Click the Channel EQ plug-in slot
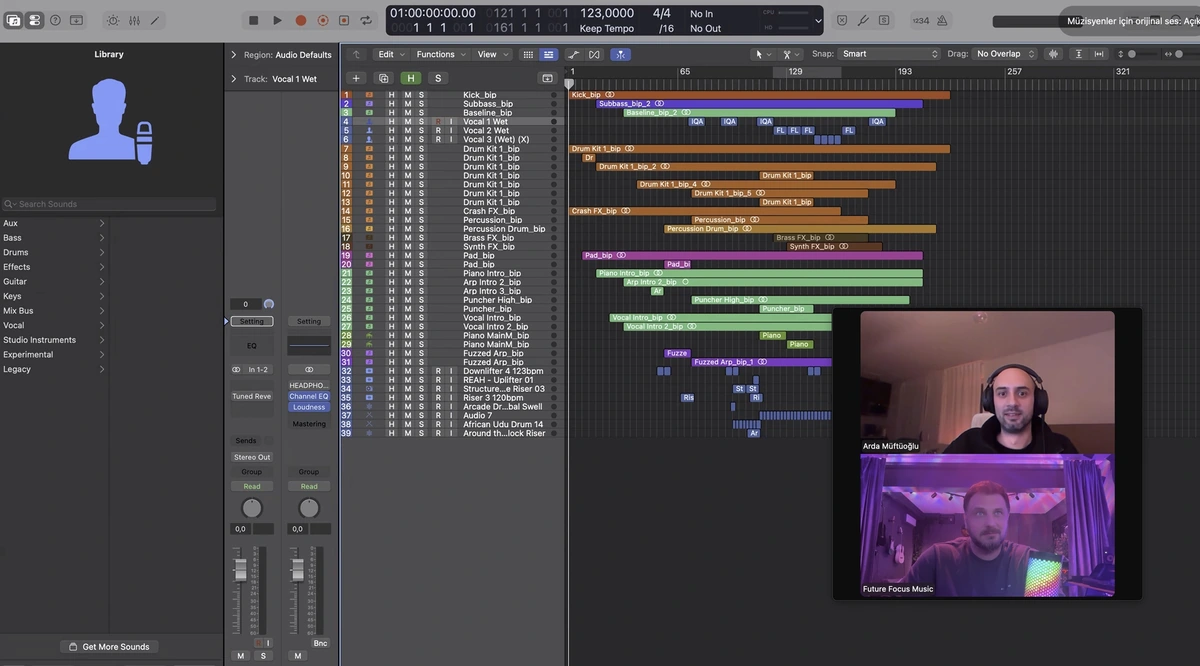The height and width of the screenshot is (666, 1200). pyautogui.click(x=309, y=397)
